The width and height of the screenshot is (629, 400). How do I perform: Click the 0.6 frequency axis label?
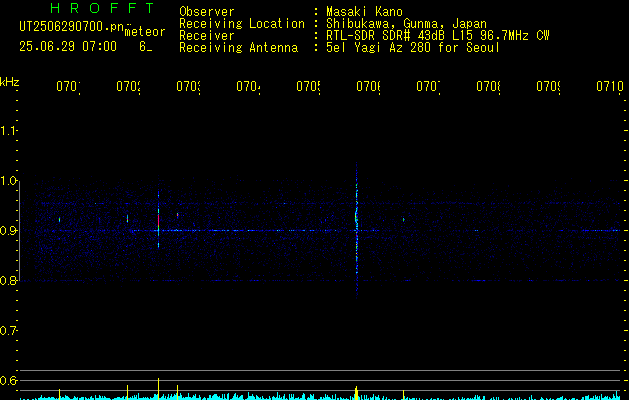click(x=8, y=380)
